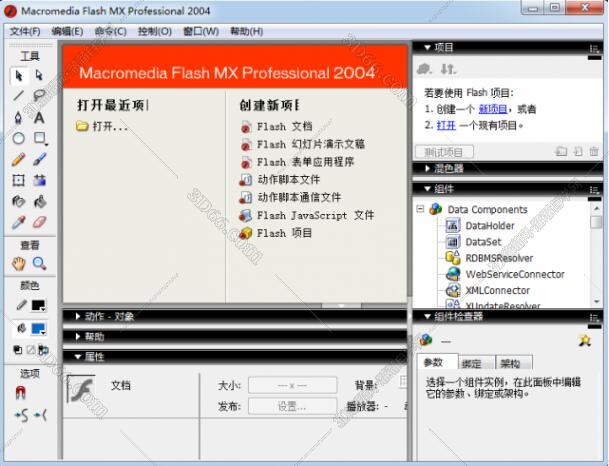Select the Line tool
This screenshot has height=466, width=609.
pos(19,96)
